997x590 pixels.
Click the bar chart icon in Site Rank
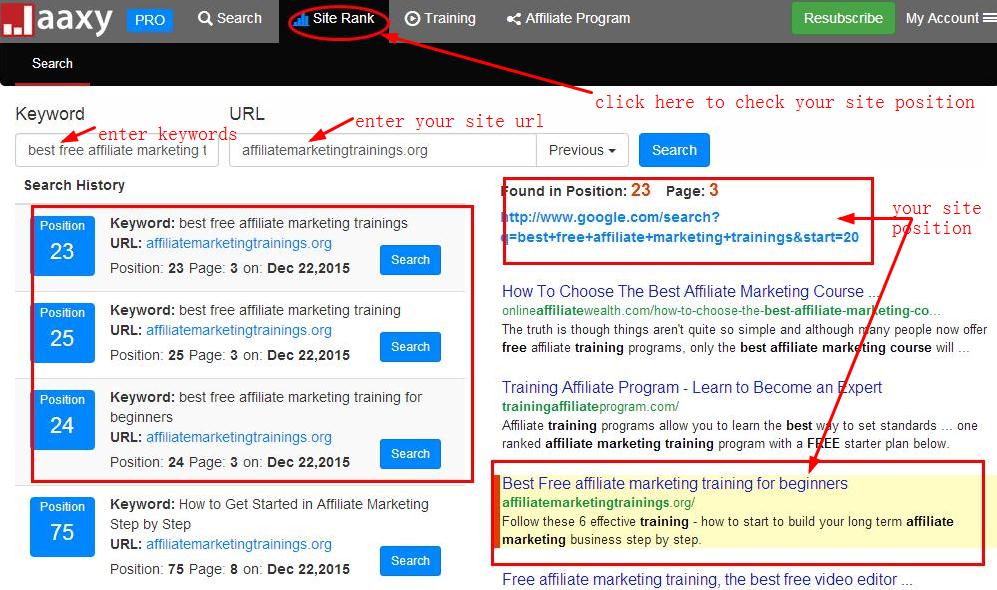click(x=301, y=20)
